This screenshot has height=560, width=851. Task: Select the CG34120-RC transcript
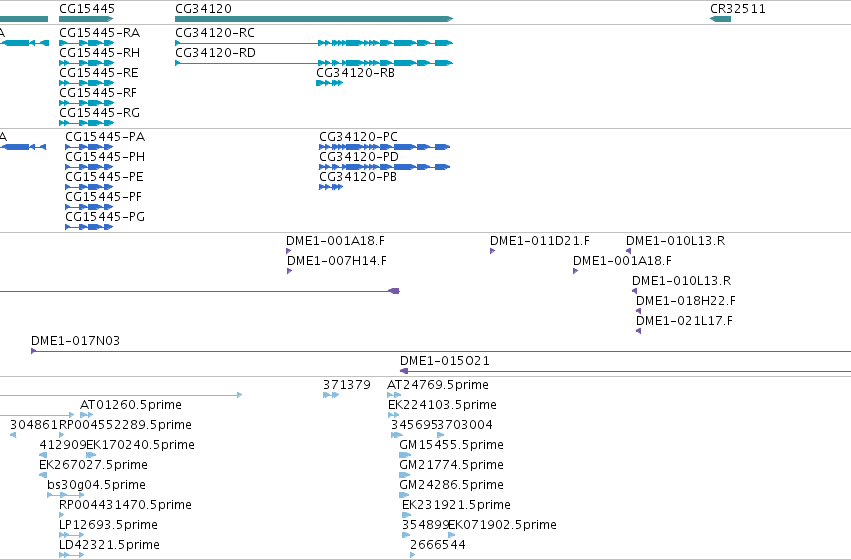[314, 43]
